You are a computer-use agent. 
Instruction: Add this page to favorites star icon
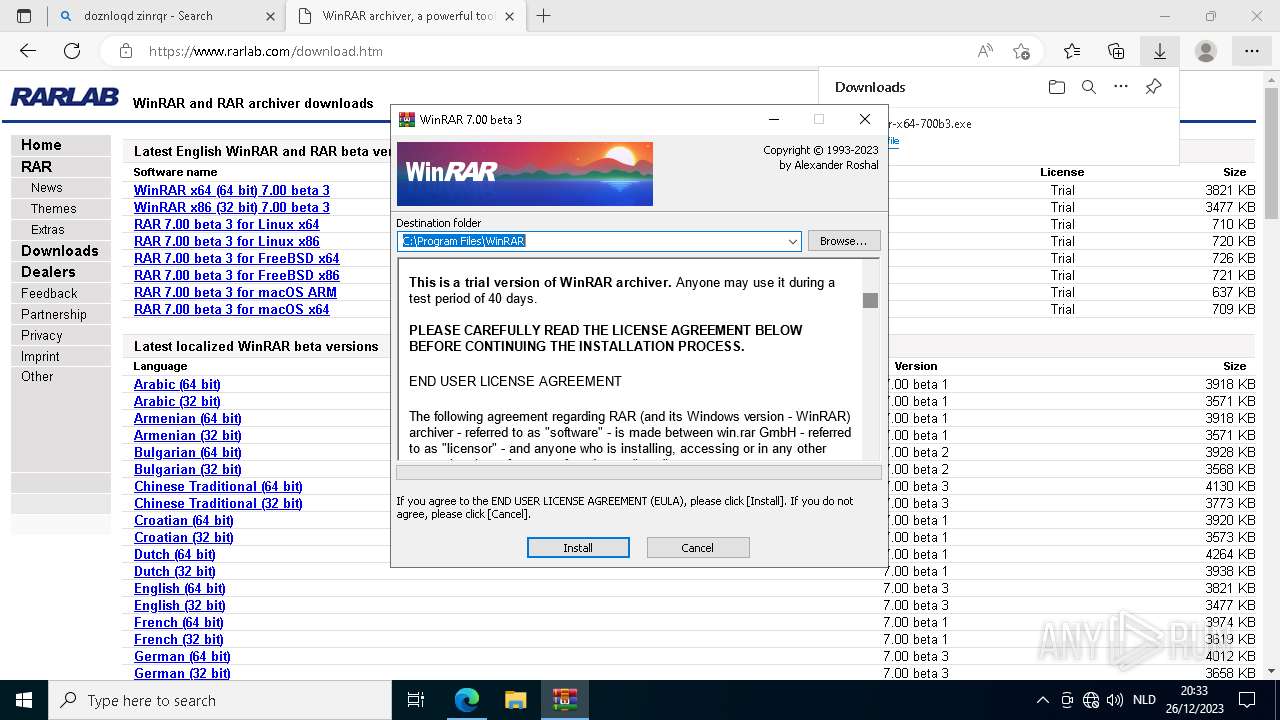pos(1021,51)
